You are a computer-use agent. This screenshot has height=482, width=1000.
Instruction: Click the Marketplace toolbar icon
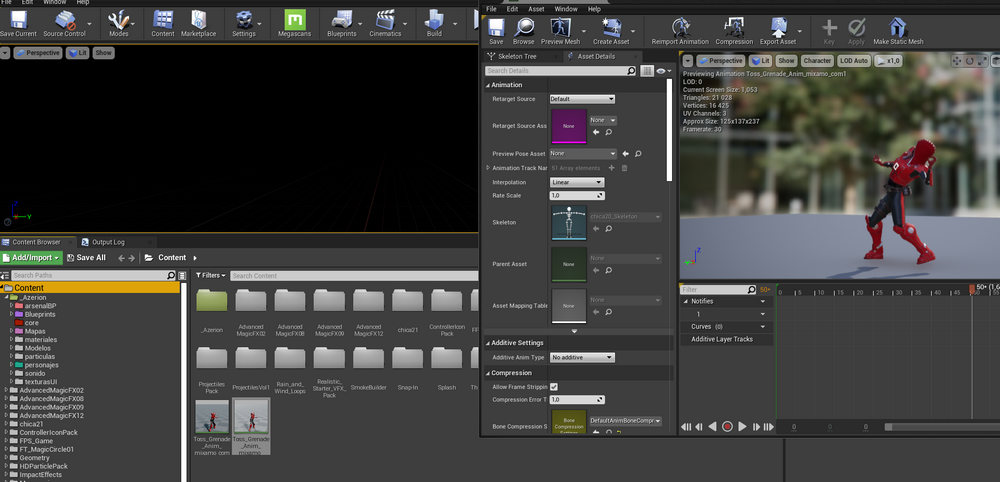coord(198,21)
